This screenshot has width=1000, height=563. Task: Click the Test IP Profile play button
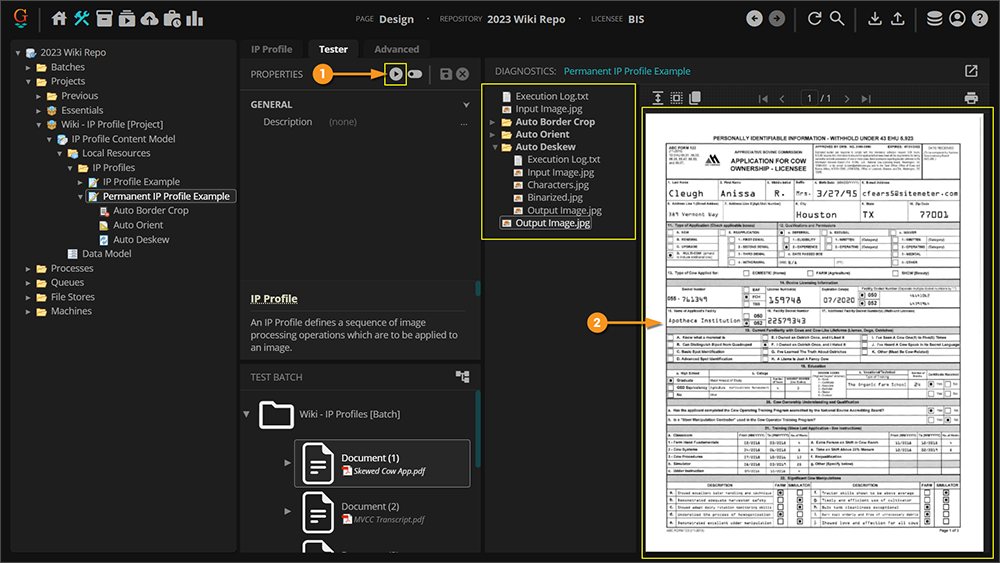pyautogui.click(x=396, y=74)
